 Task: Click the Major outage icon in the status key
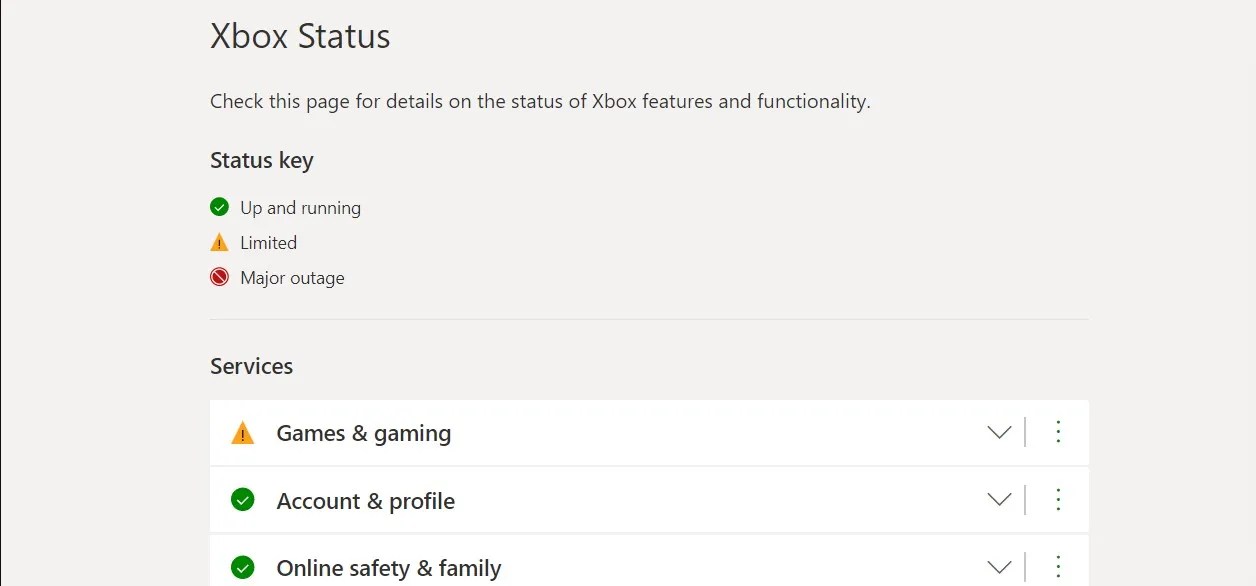coord(219,276)
